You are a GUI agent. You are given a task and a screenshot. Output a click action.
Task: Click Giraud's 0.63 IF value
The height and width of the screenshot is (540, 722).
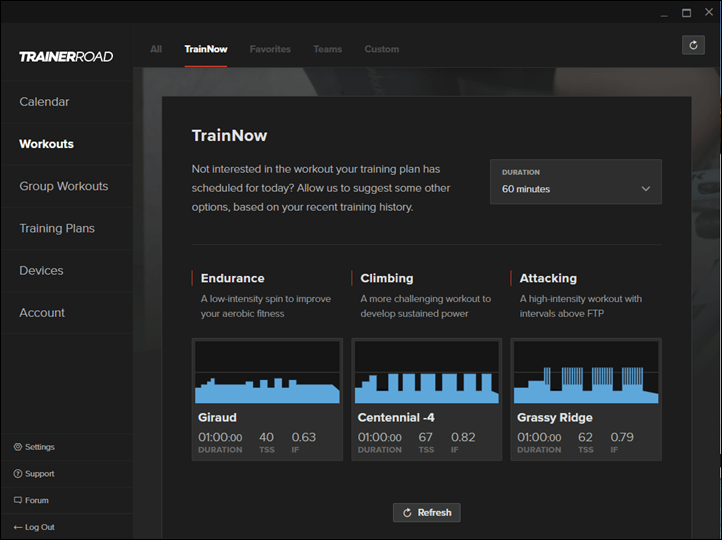tap(304, 437)
